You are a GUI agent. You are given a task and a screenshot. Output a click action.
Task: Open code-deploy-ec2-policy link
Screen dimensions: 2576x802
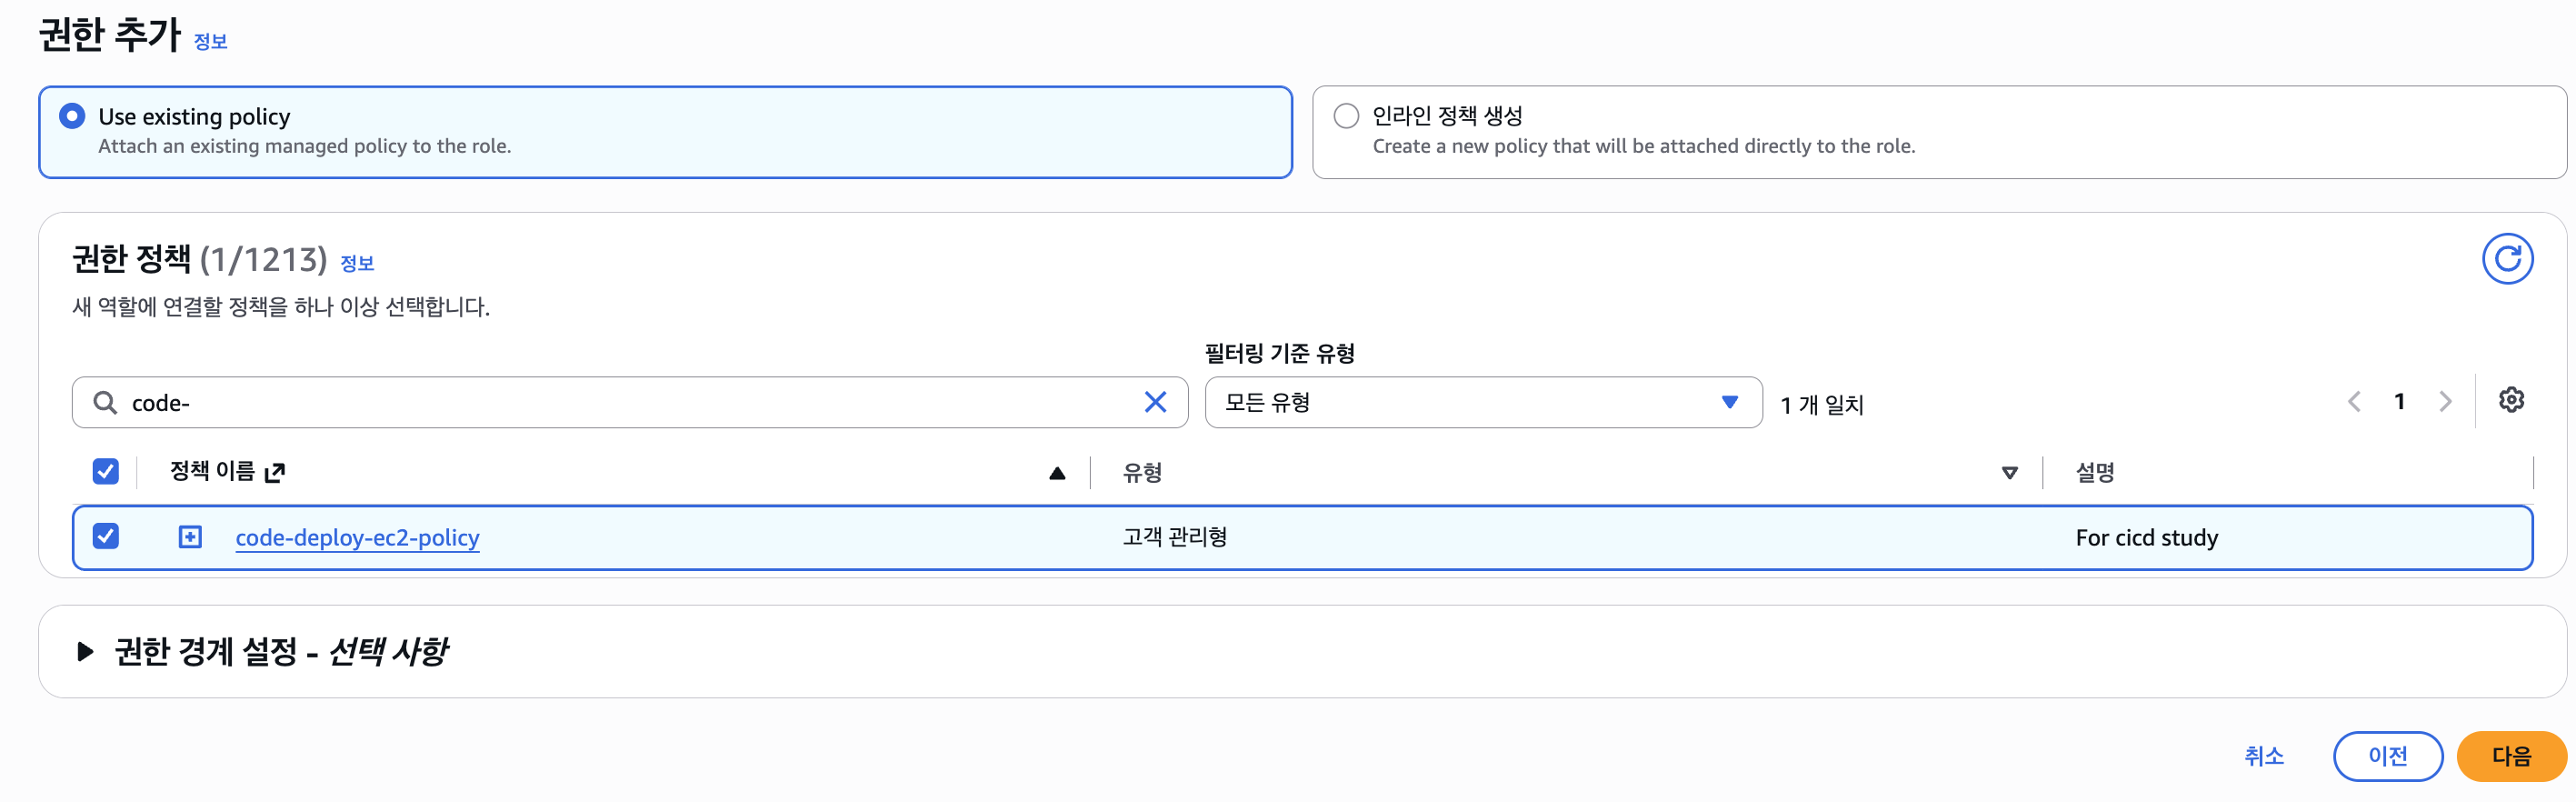(357, 537)
